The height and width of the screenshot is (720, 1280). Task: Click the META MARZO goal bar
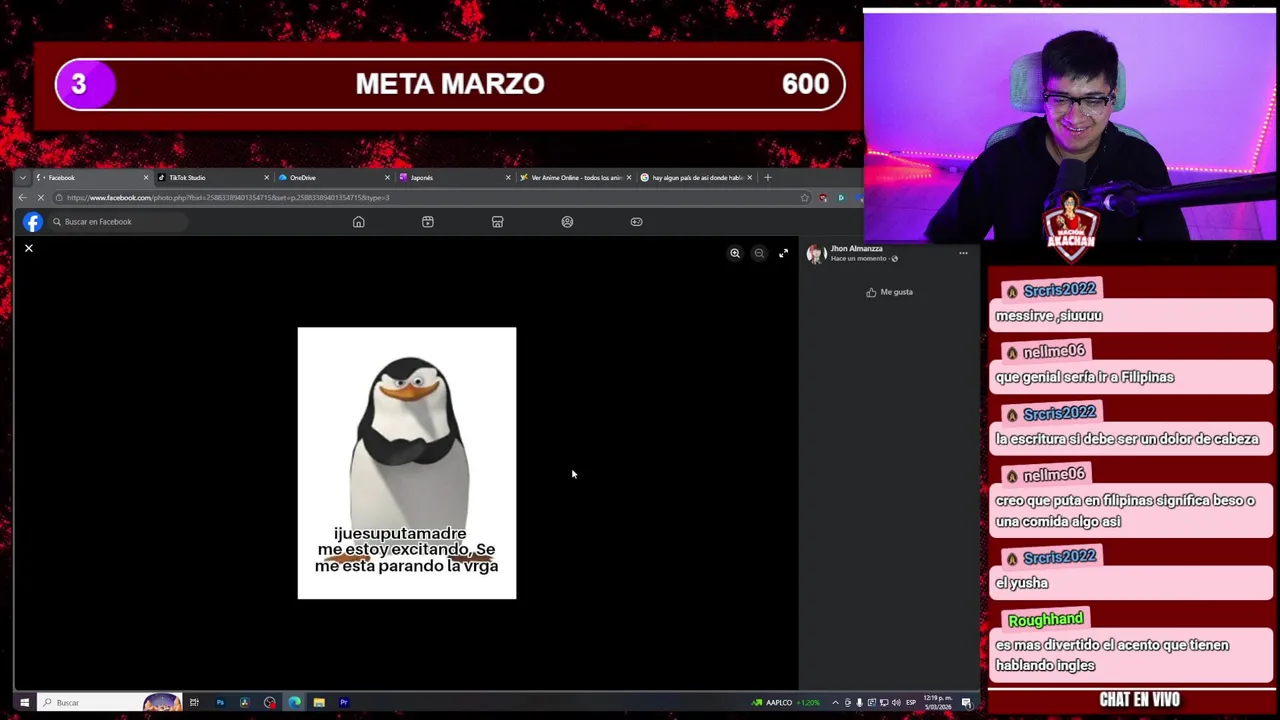[x=450, y=84]
